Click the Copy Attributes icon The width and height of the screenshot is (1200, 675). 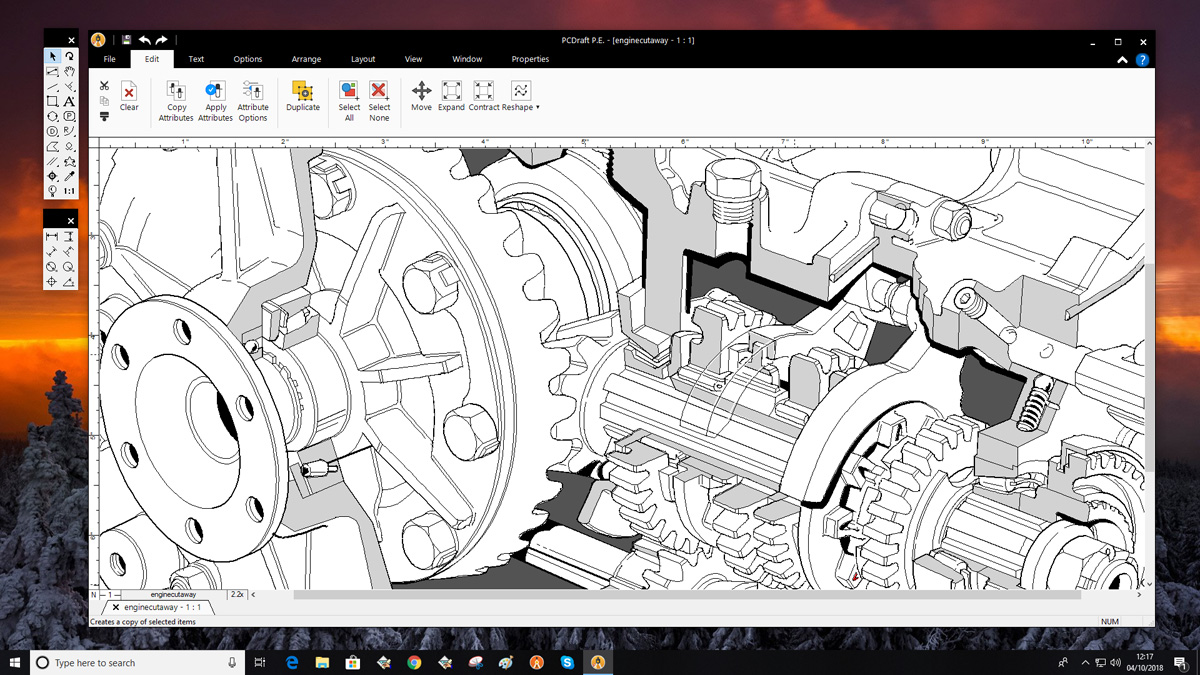coord(176,91)
